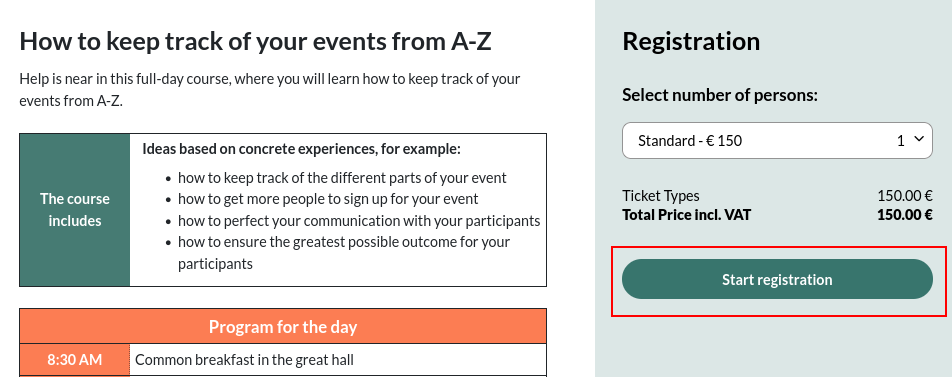Click 'Ideas based on concrete experiences' text

(301, 149)
